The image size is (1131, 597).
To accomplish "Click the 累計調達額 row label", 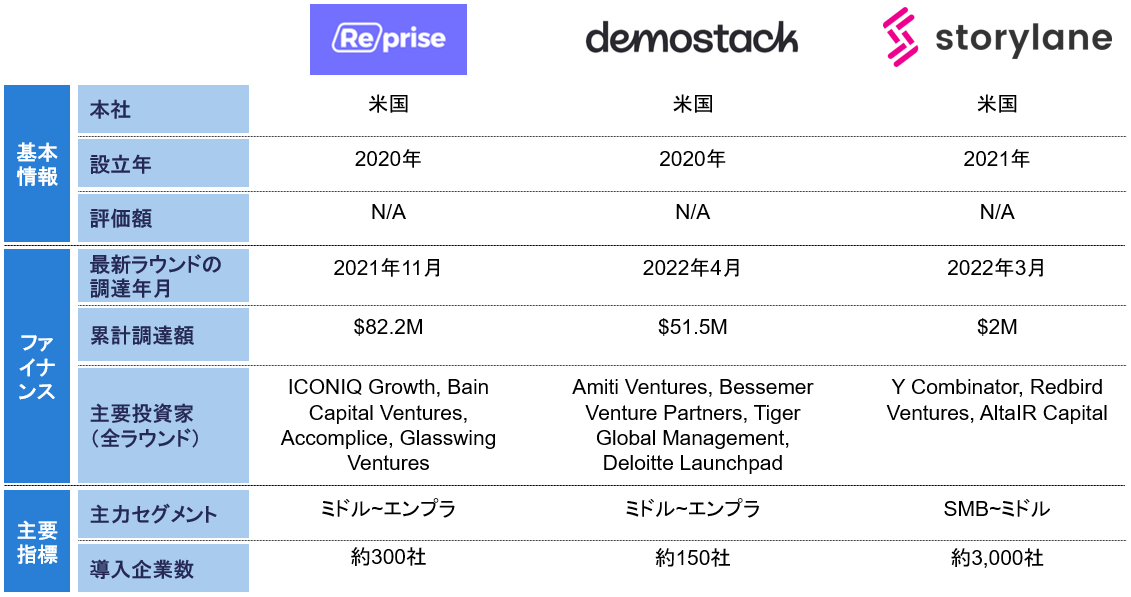I will (164, 335).
